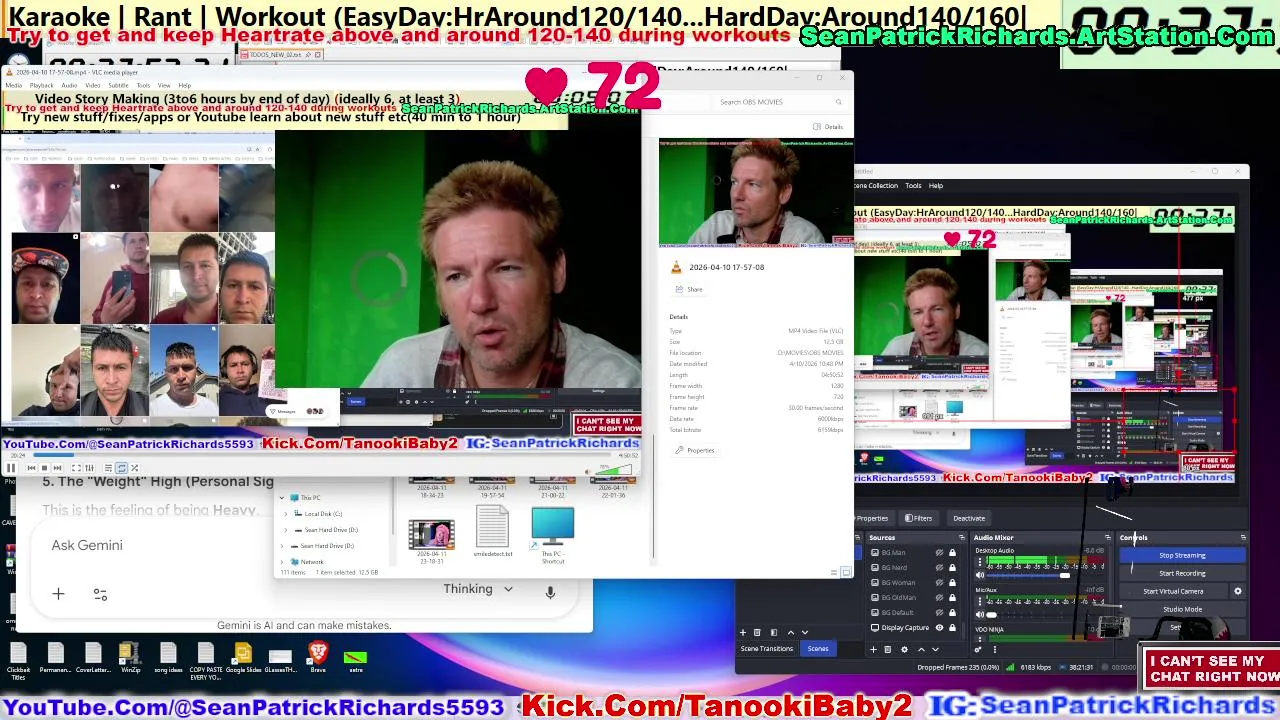Hide the Display Capture source
Screen dimensions: 1280x720
click(x=939, y=627)
